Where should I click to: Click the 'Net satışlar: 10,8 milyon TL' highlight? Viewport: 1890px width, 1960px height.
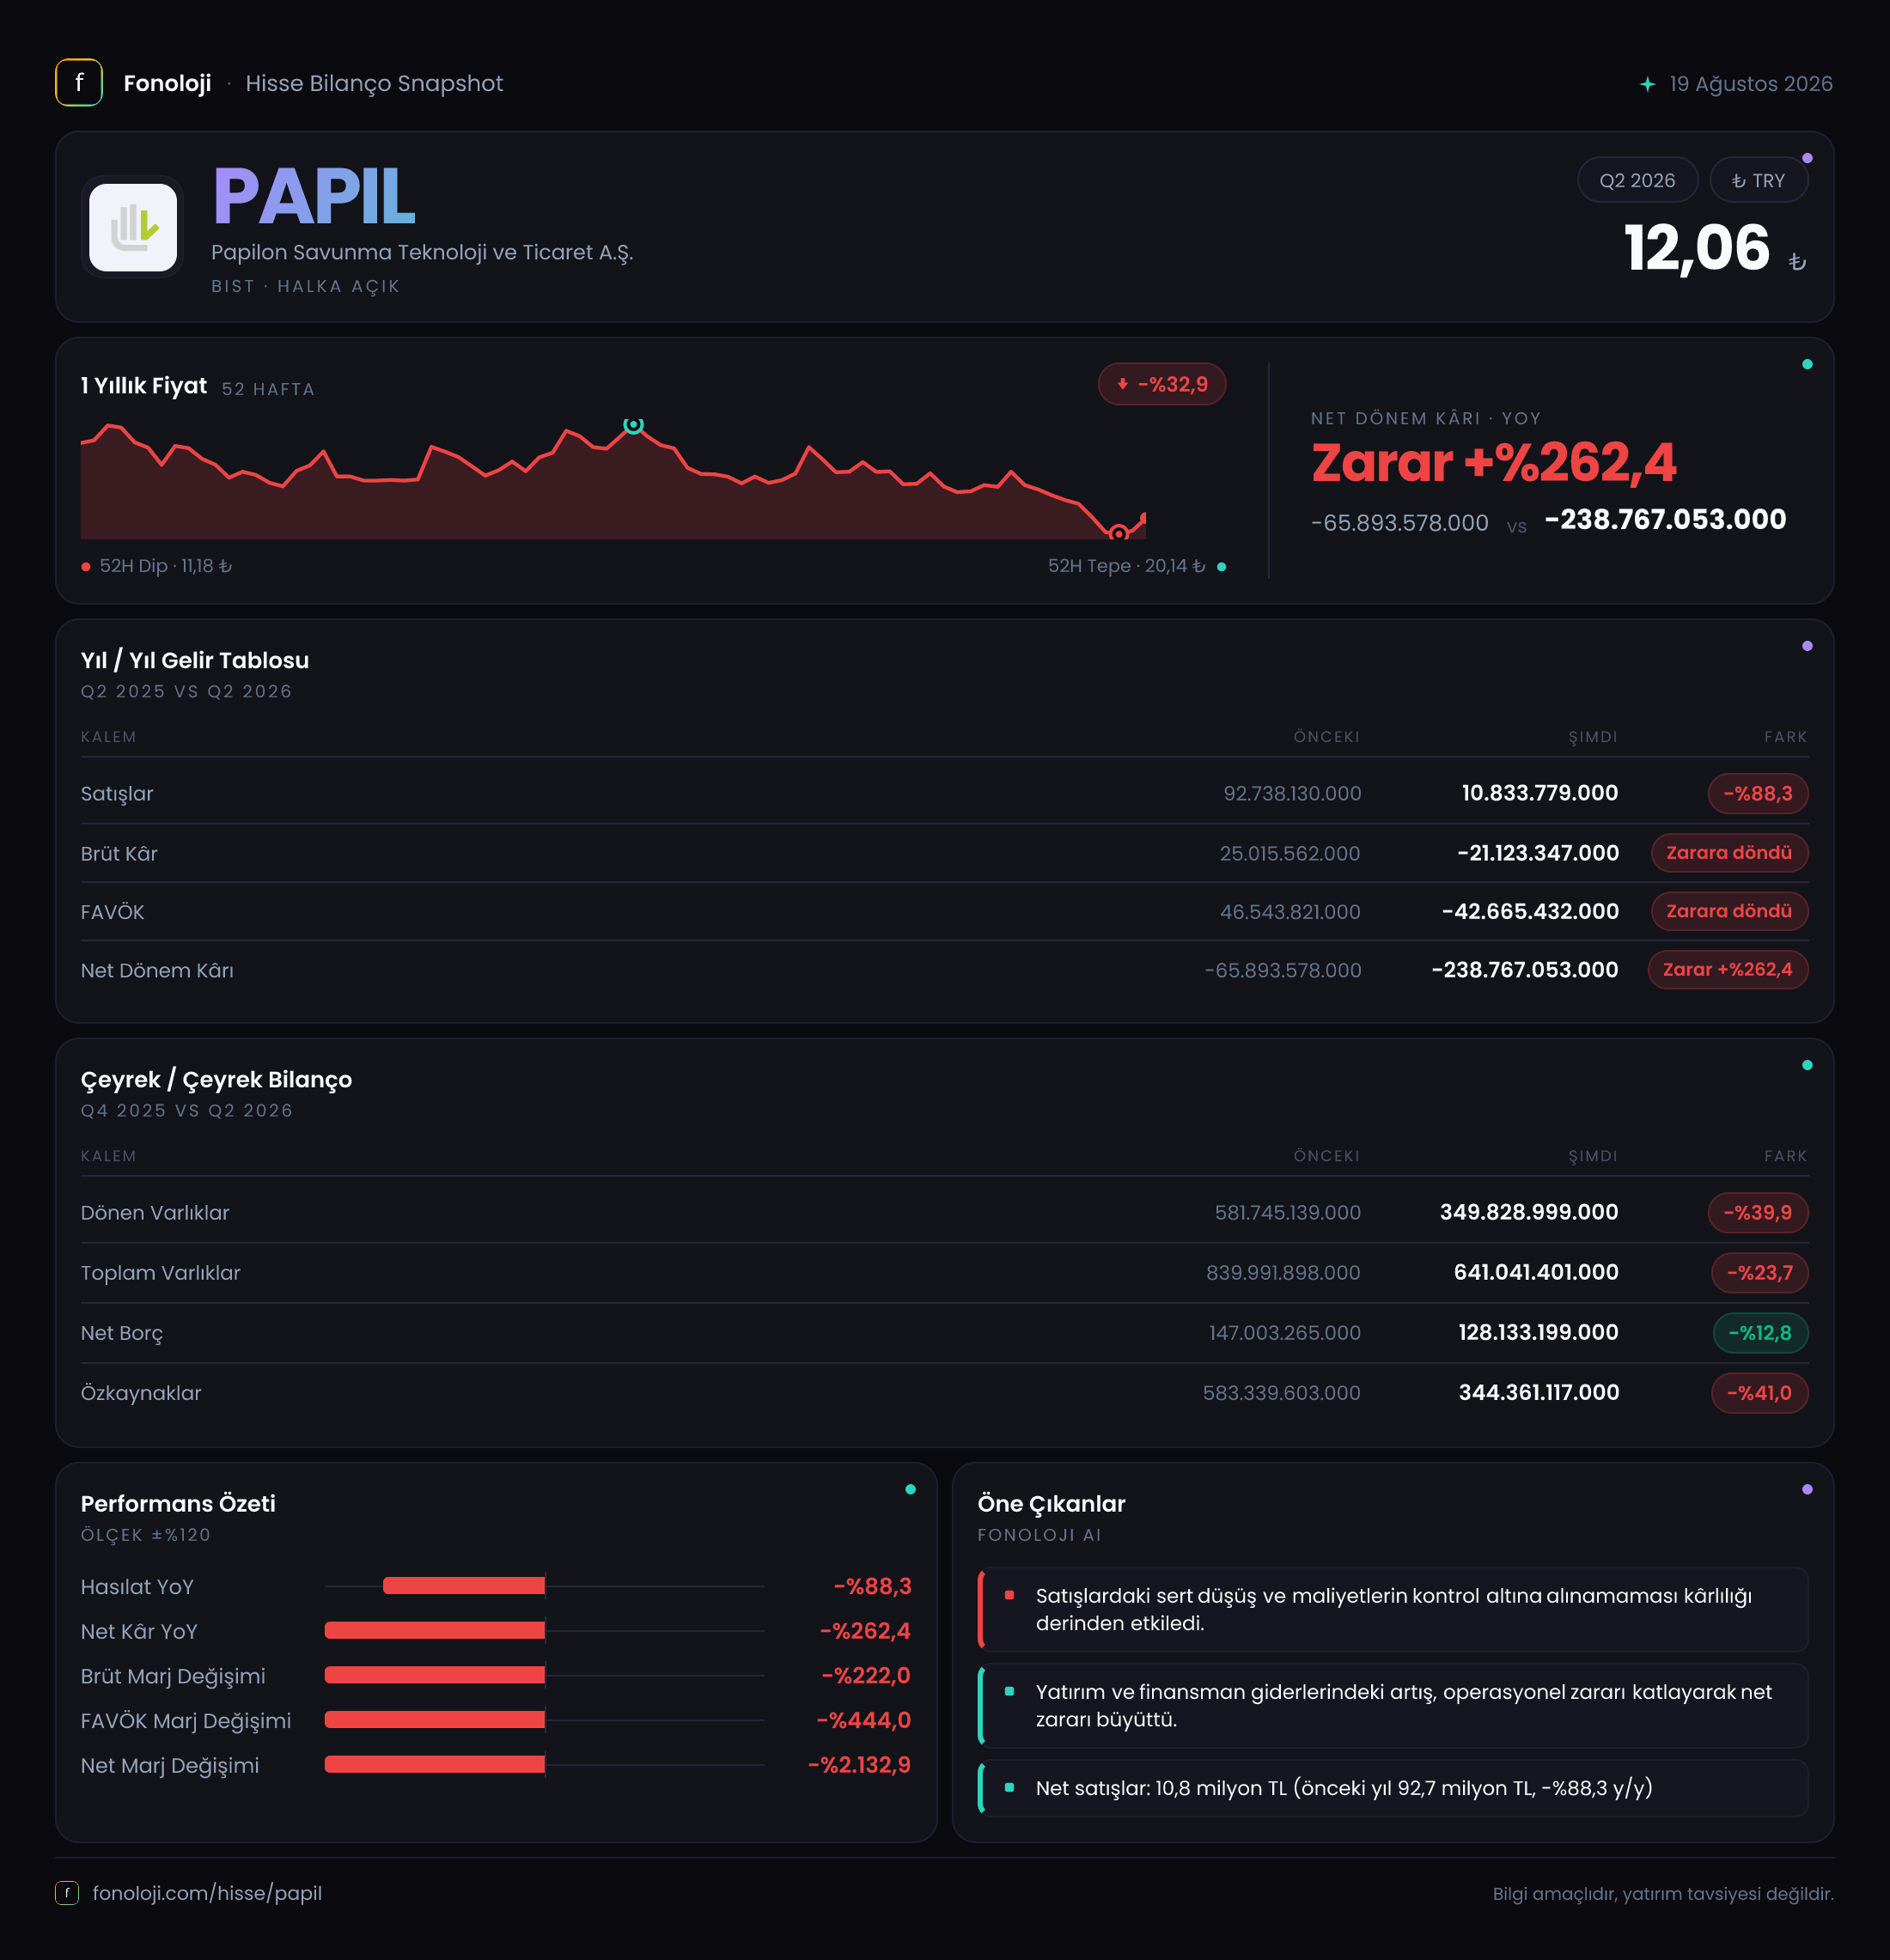point(1394,1788)
